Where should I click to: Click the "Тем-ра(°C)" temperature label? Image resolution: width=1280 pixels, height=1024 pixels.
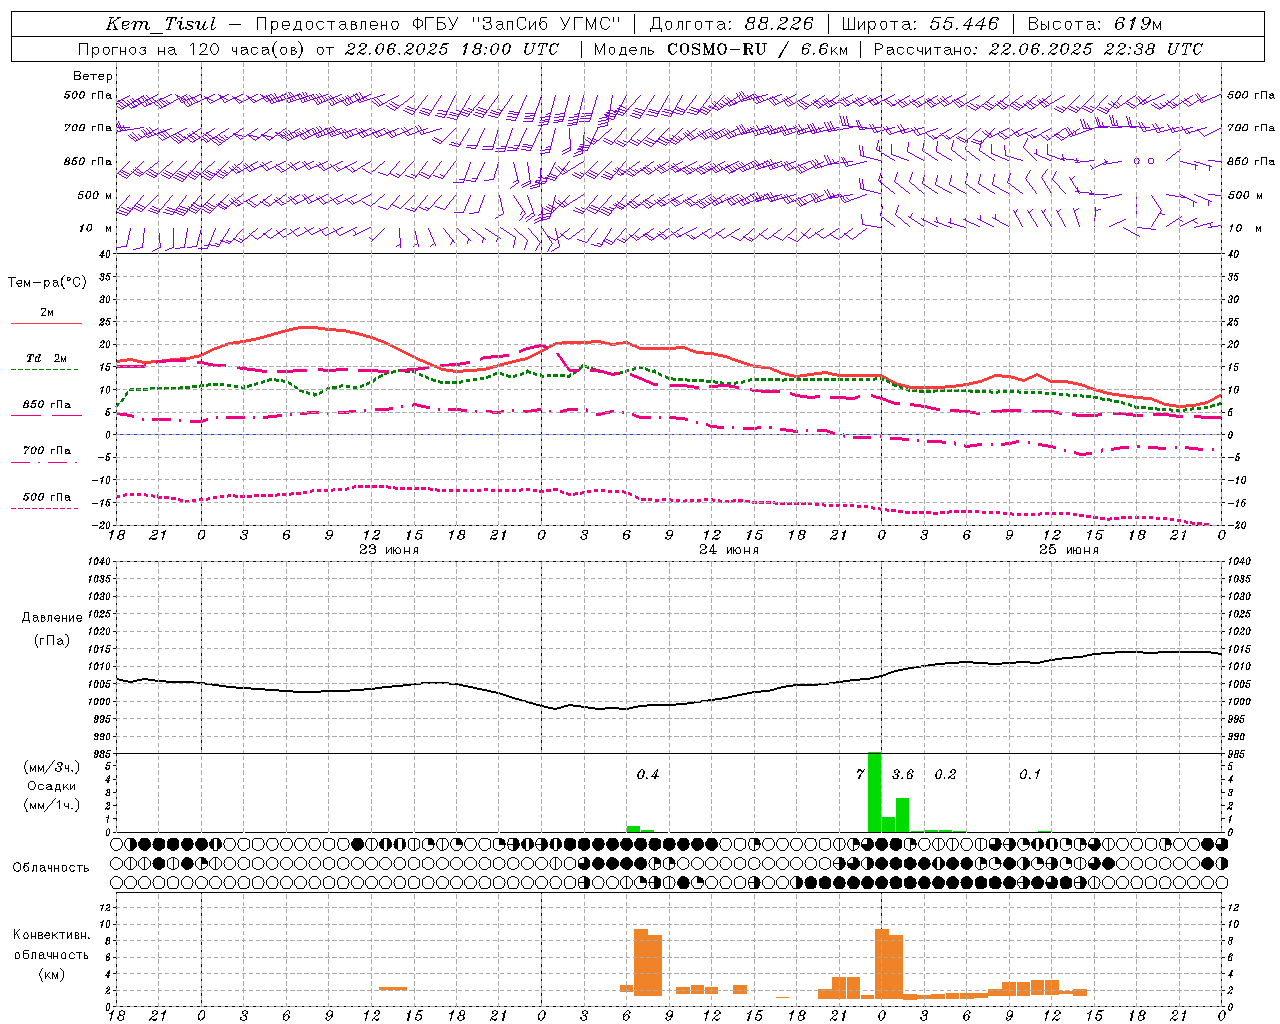(47, 283)
